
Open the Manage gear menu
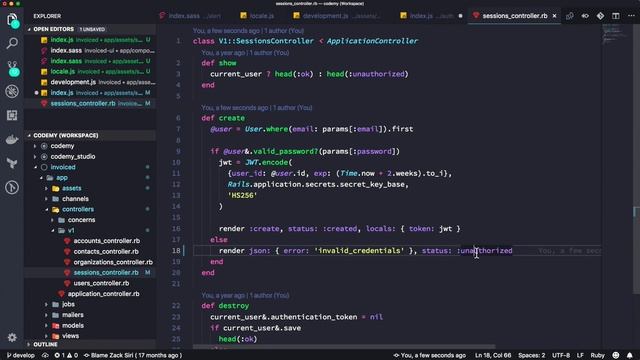pos(12,338)
